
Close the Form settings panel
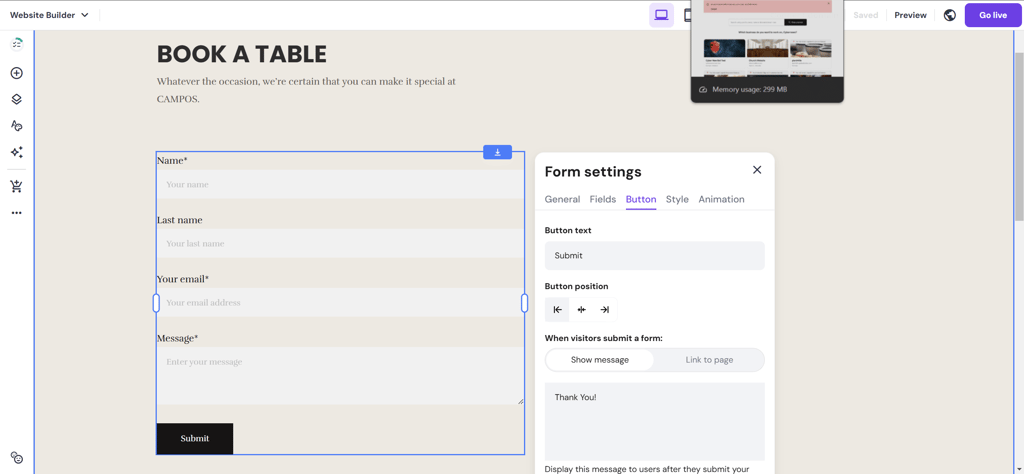point(757,170)
